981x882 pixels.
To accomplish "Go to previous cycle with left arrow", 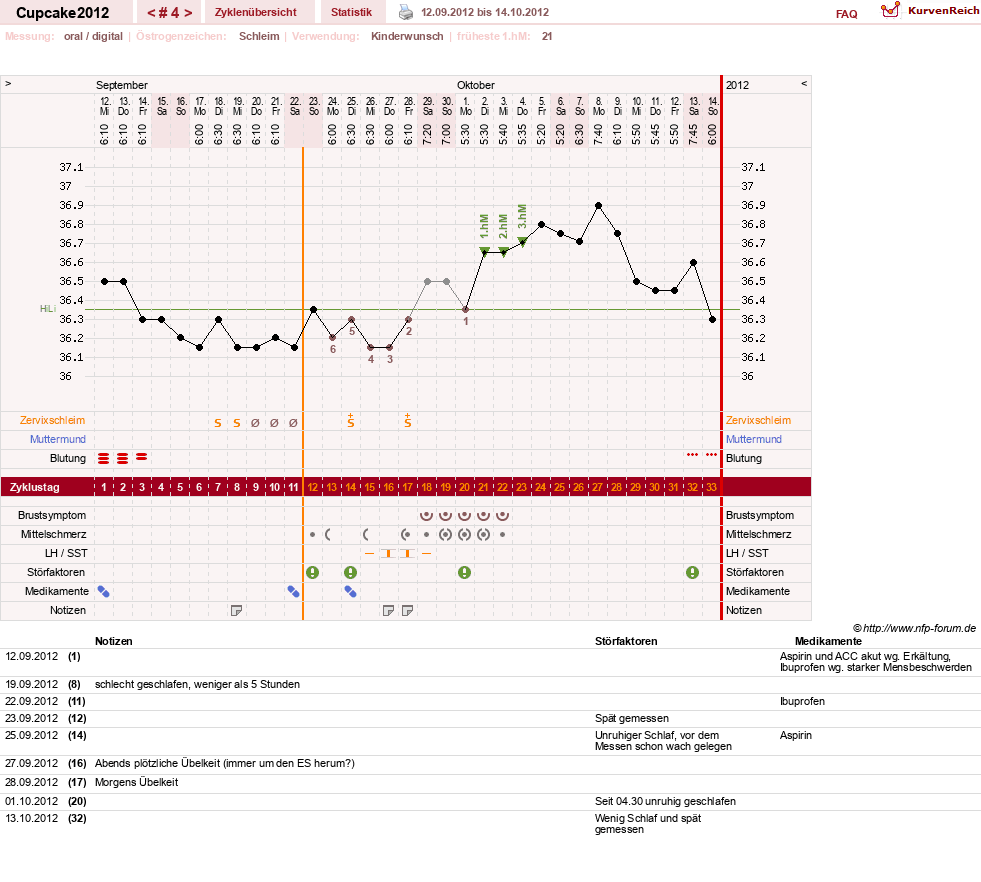I will pos(151,13).
